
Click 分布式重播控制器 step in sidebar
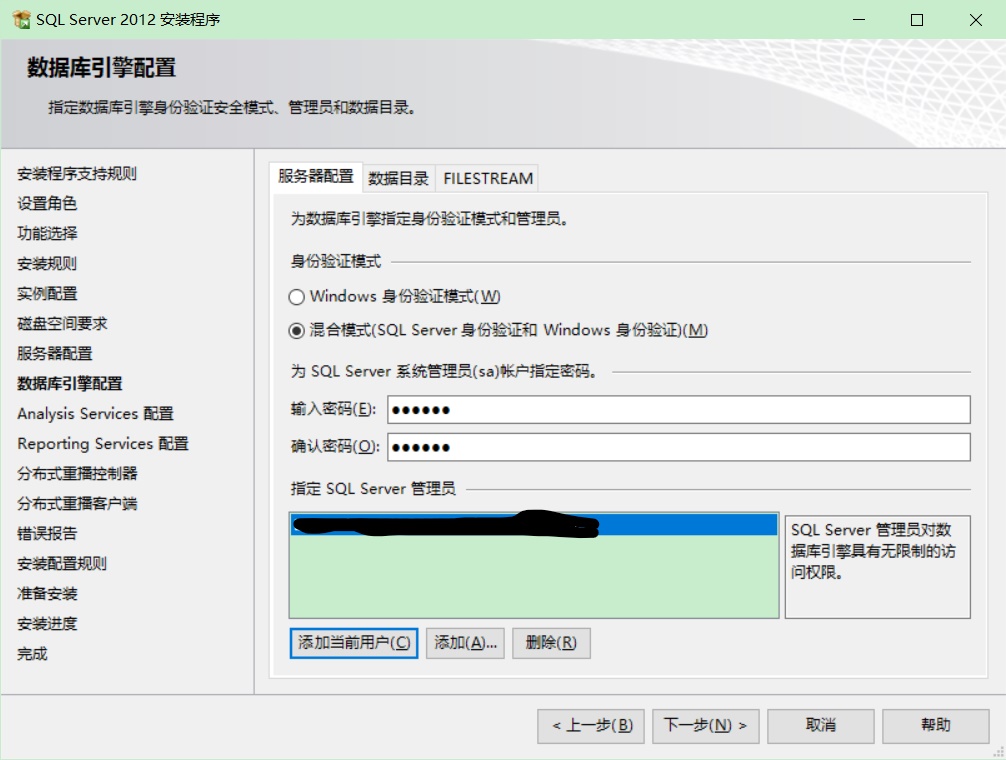coord(77,474)
